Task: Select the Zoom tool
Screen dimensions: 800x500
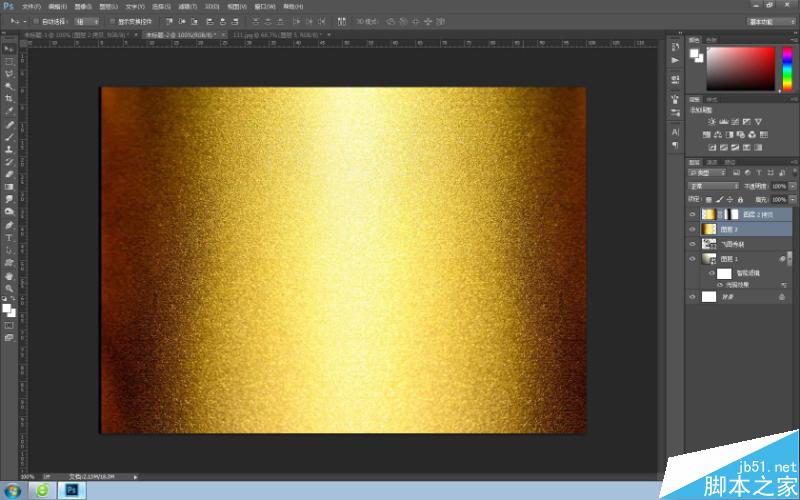Action: point(9,288)
